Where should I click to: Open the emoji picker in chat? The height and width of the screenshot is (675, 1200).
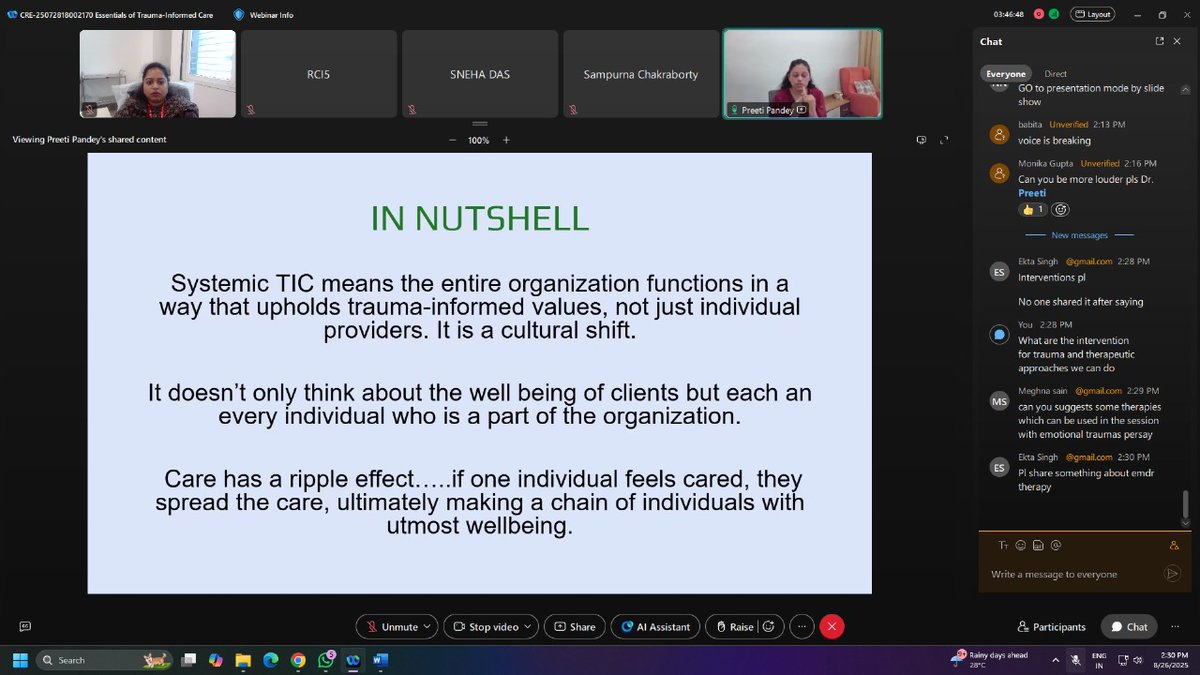[1021, 545]
